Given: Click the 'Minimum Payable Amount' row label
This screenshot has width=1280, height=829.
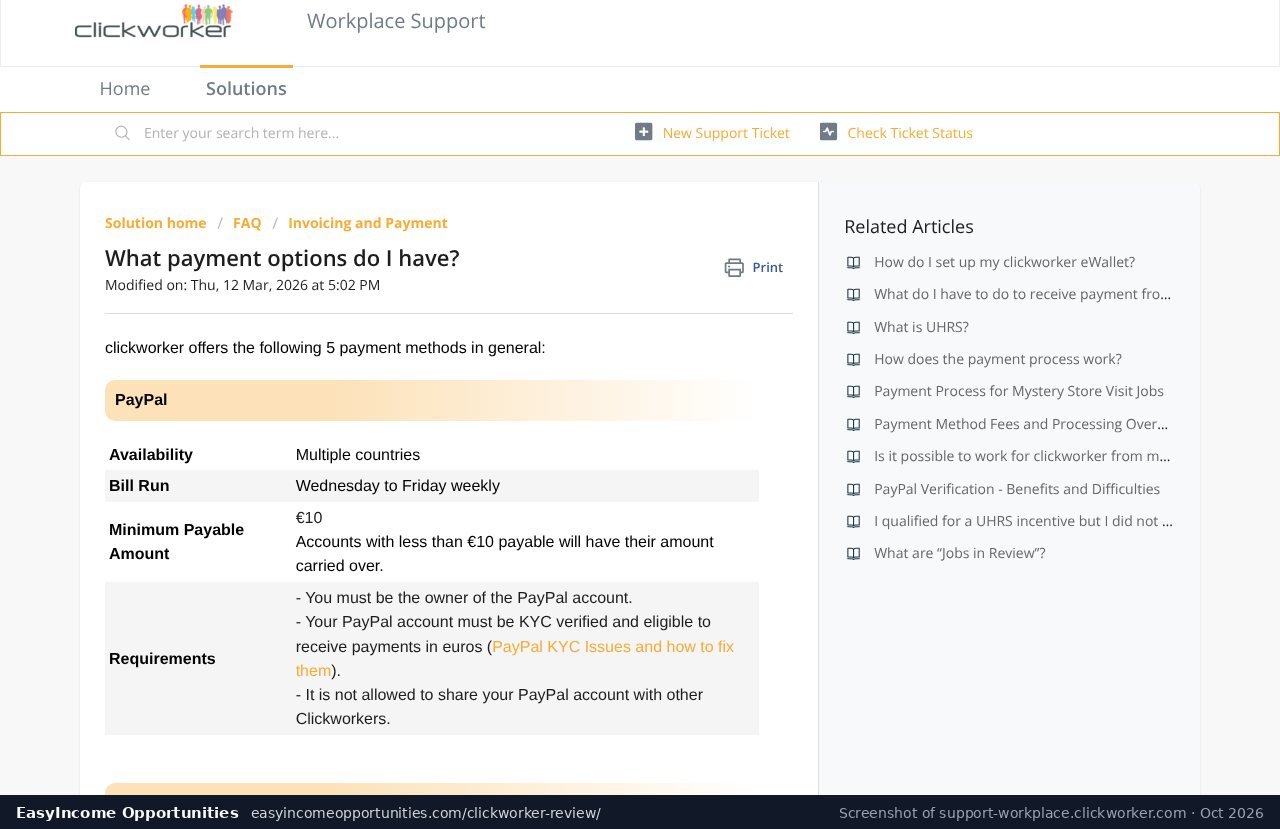Looking at the screenshot, I should (176, 541).
